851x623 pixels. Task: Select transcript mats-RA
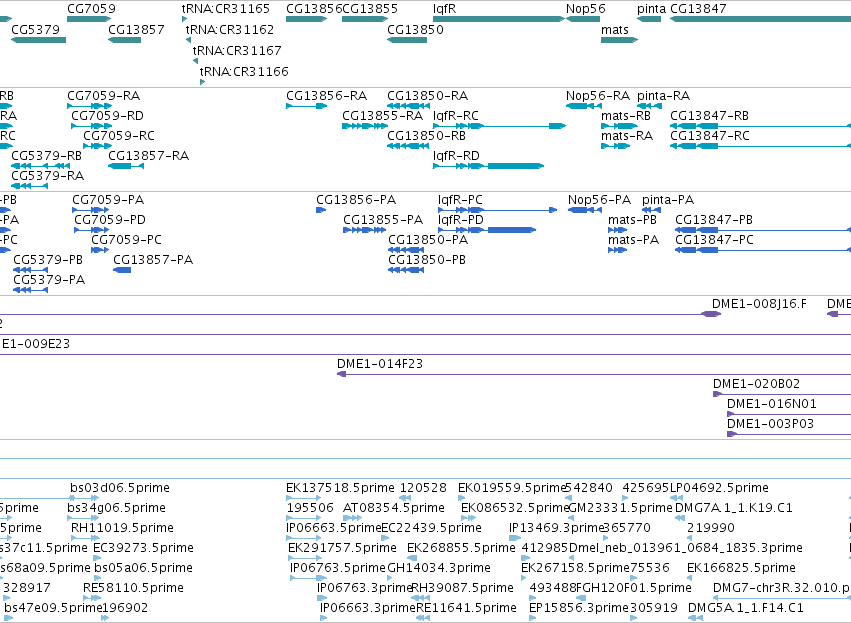coord(615,146)
